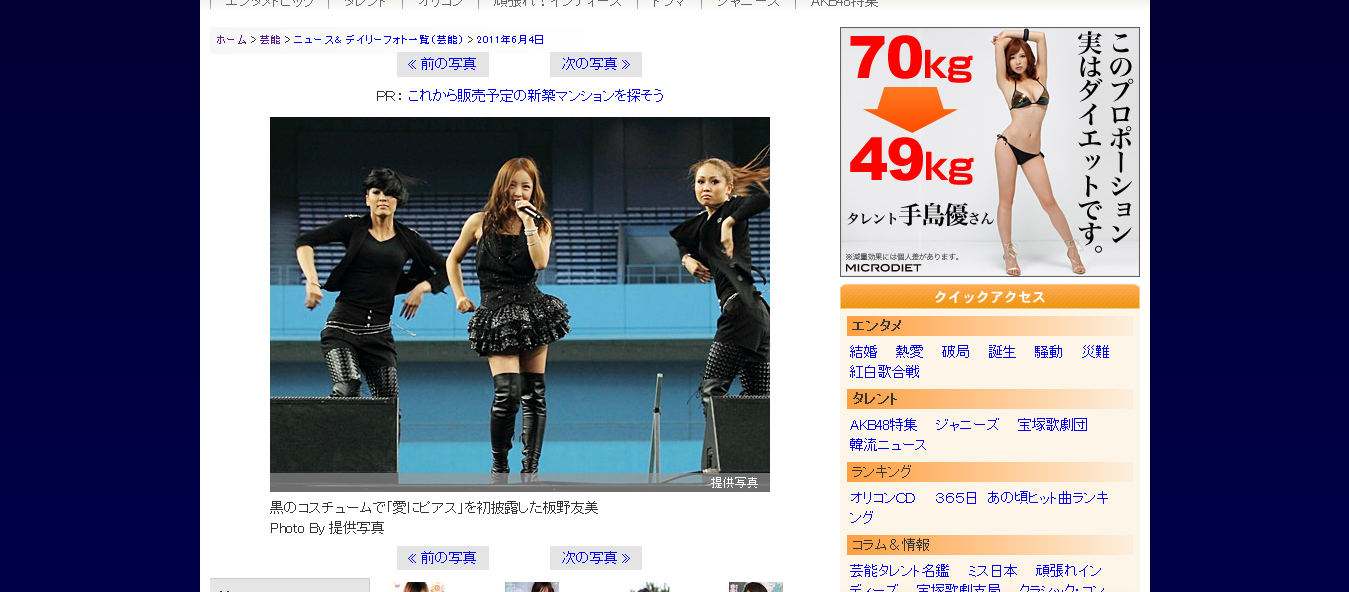This screenshot has height=592, width=1349.
Task: Open 熱愛 link under エンタメ
Action: [x=909, y=352]
